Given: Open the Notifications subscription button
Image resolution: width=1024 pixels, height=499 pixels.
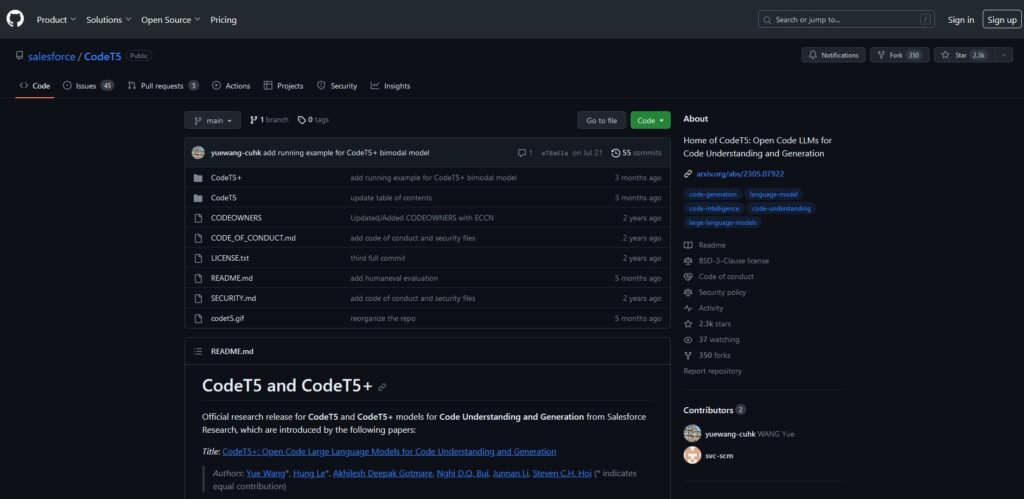Looking at the screenshot, I should pyautogui.click(x=833, y=55).
